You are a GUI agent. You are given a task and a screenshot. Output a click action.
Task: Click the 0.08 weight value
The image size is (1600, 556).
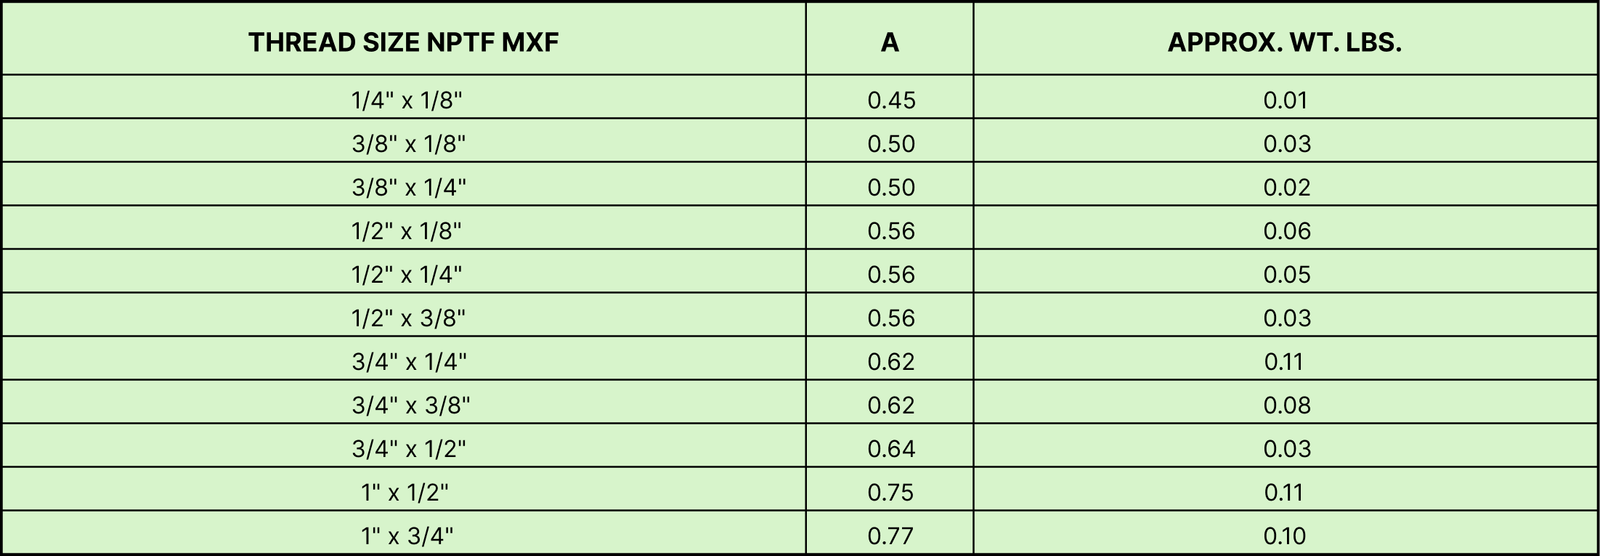pos(1286,405)
